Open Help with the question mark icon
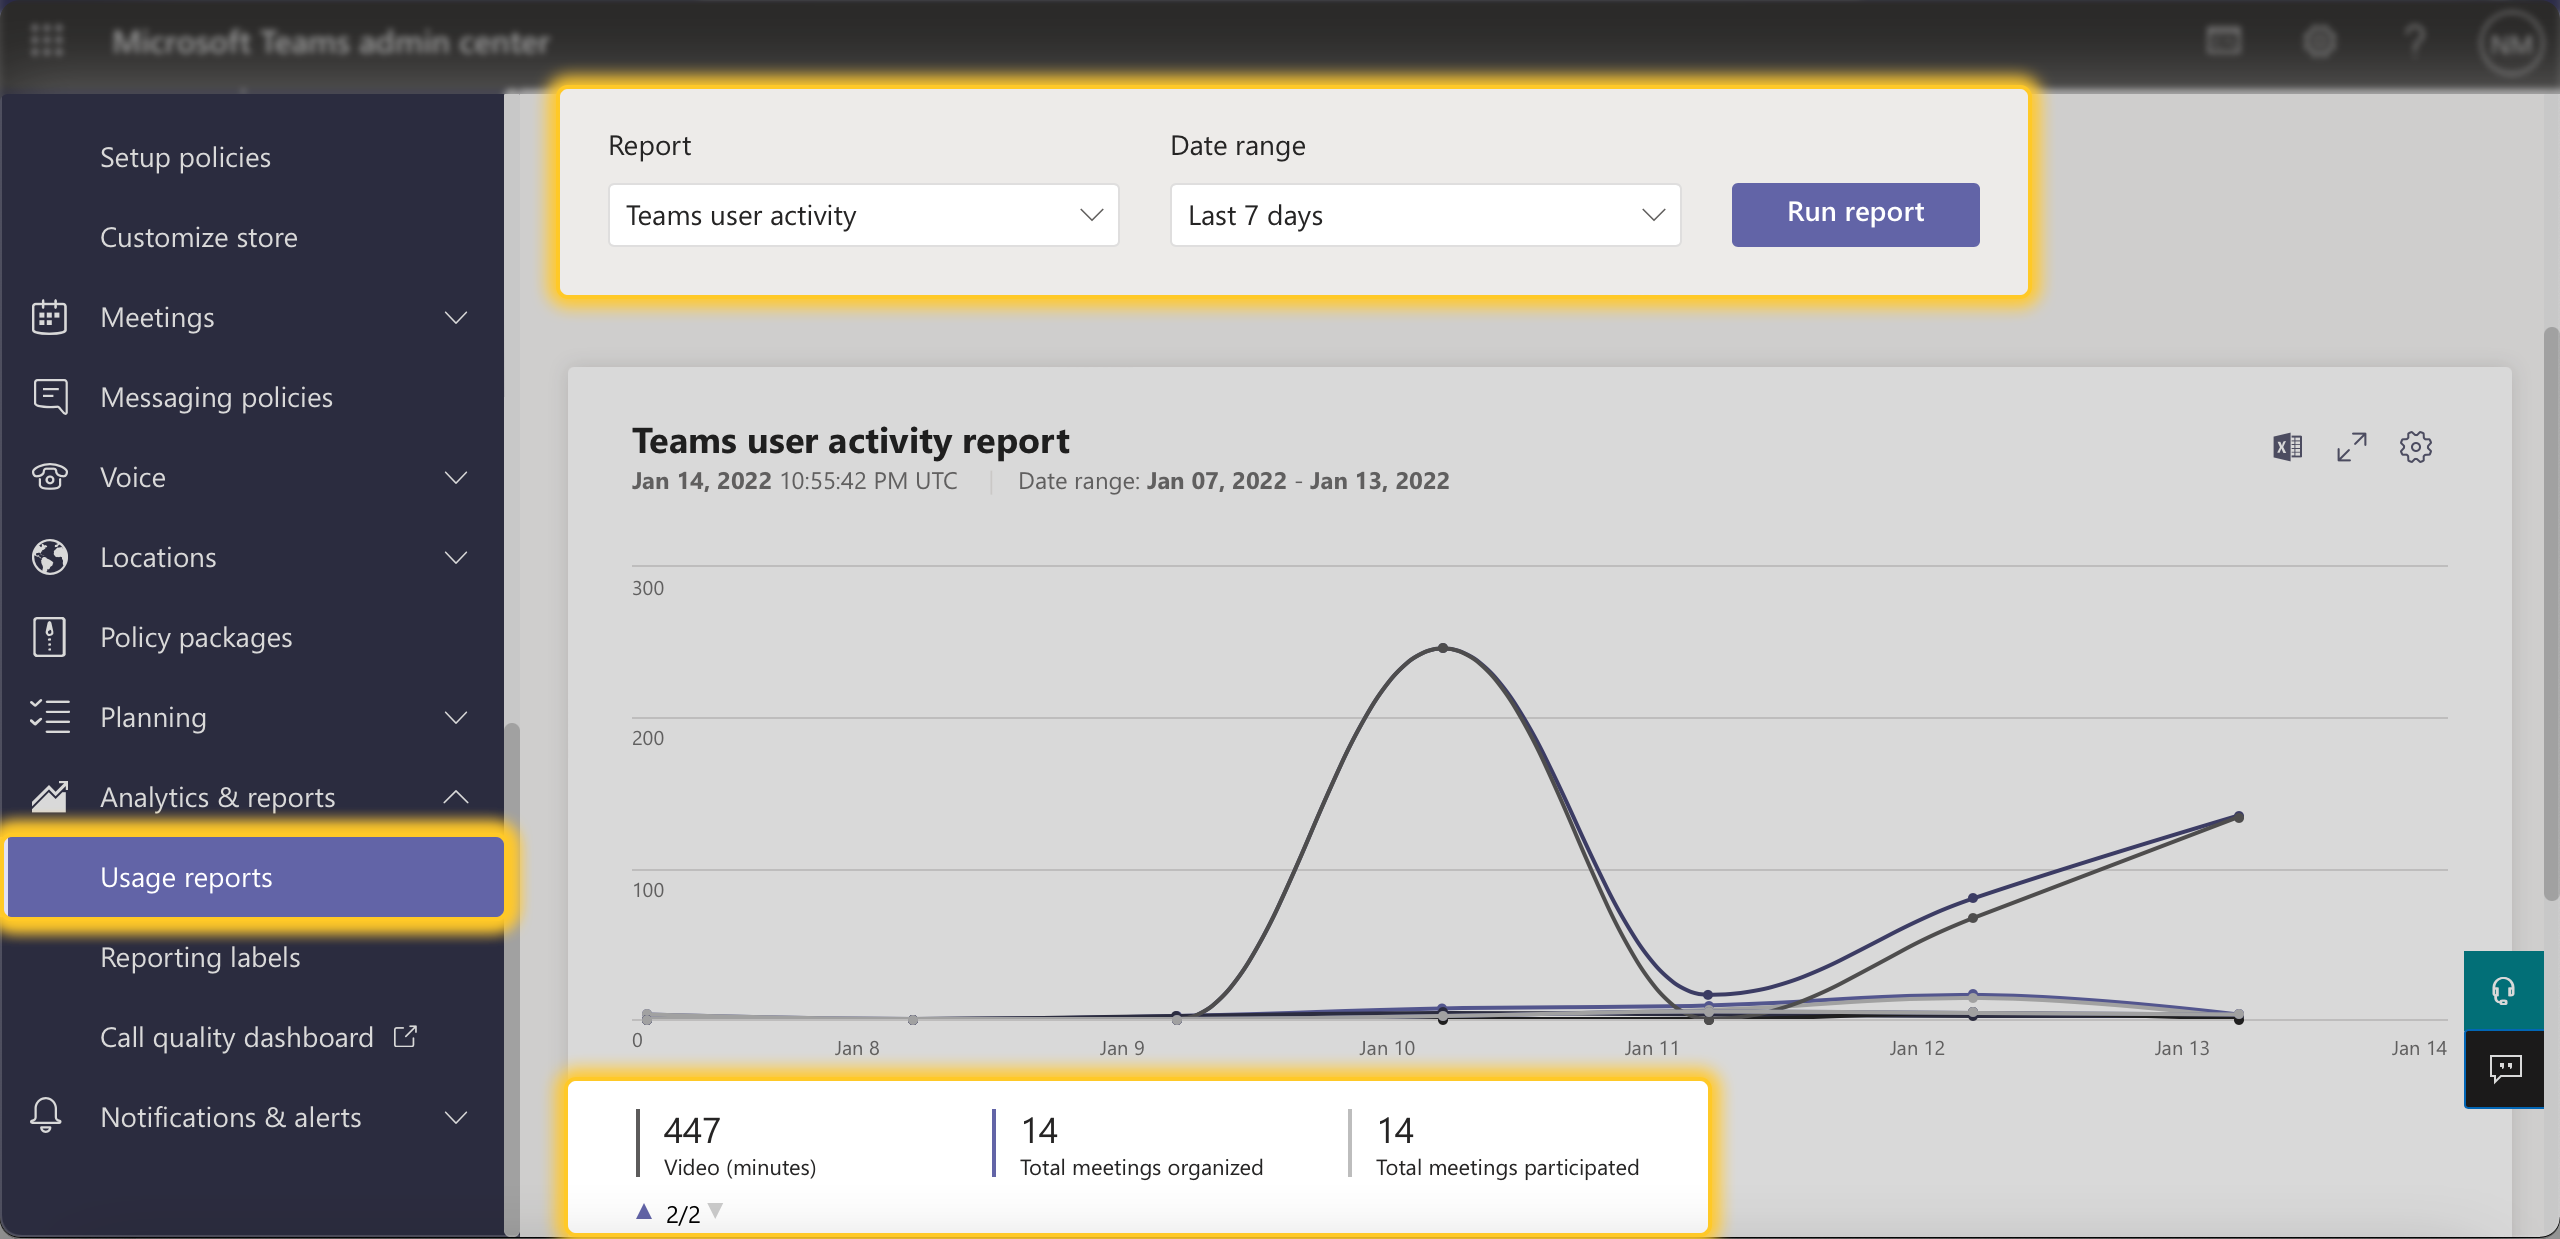The height and width of the screenshot is (1239, 2560). click(2415, 41)
